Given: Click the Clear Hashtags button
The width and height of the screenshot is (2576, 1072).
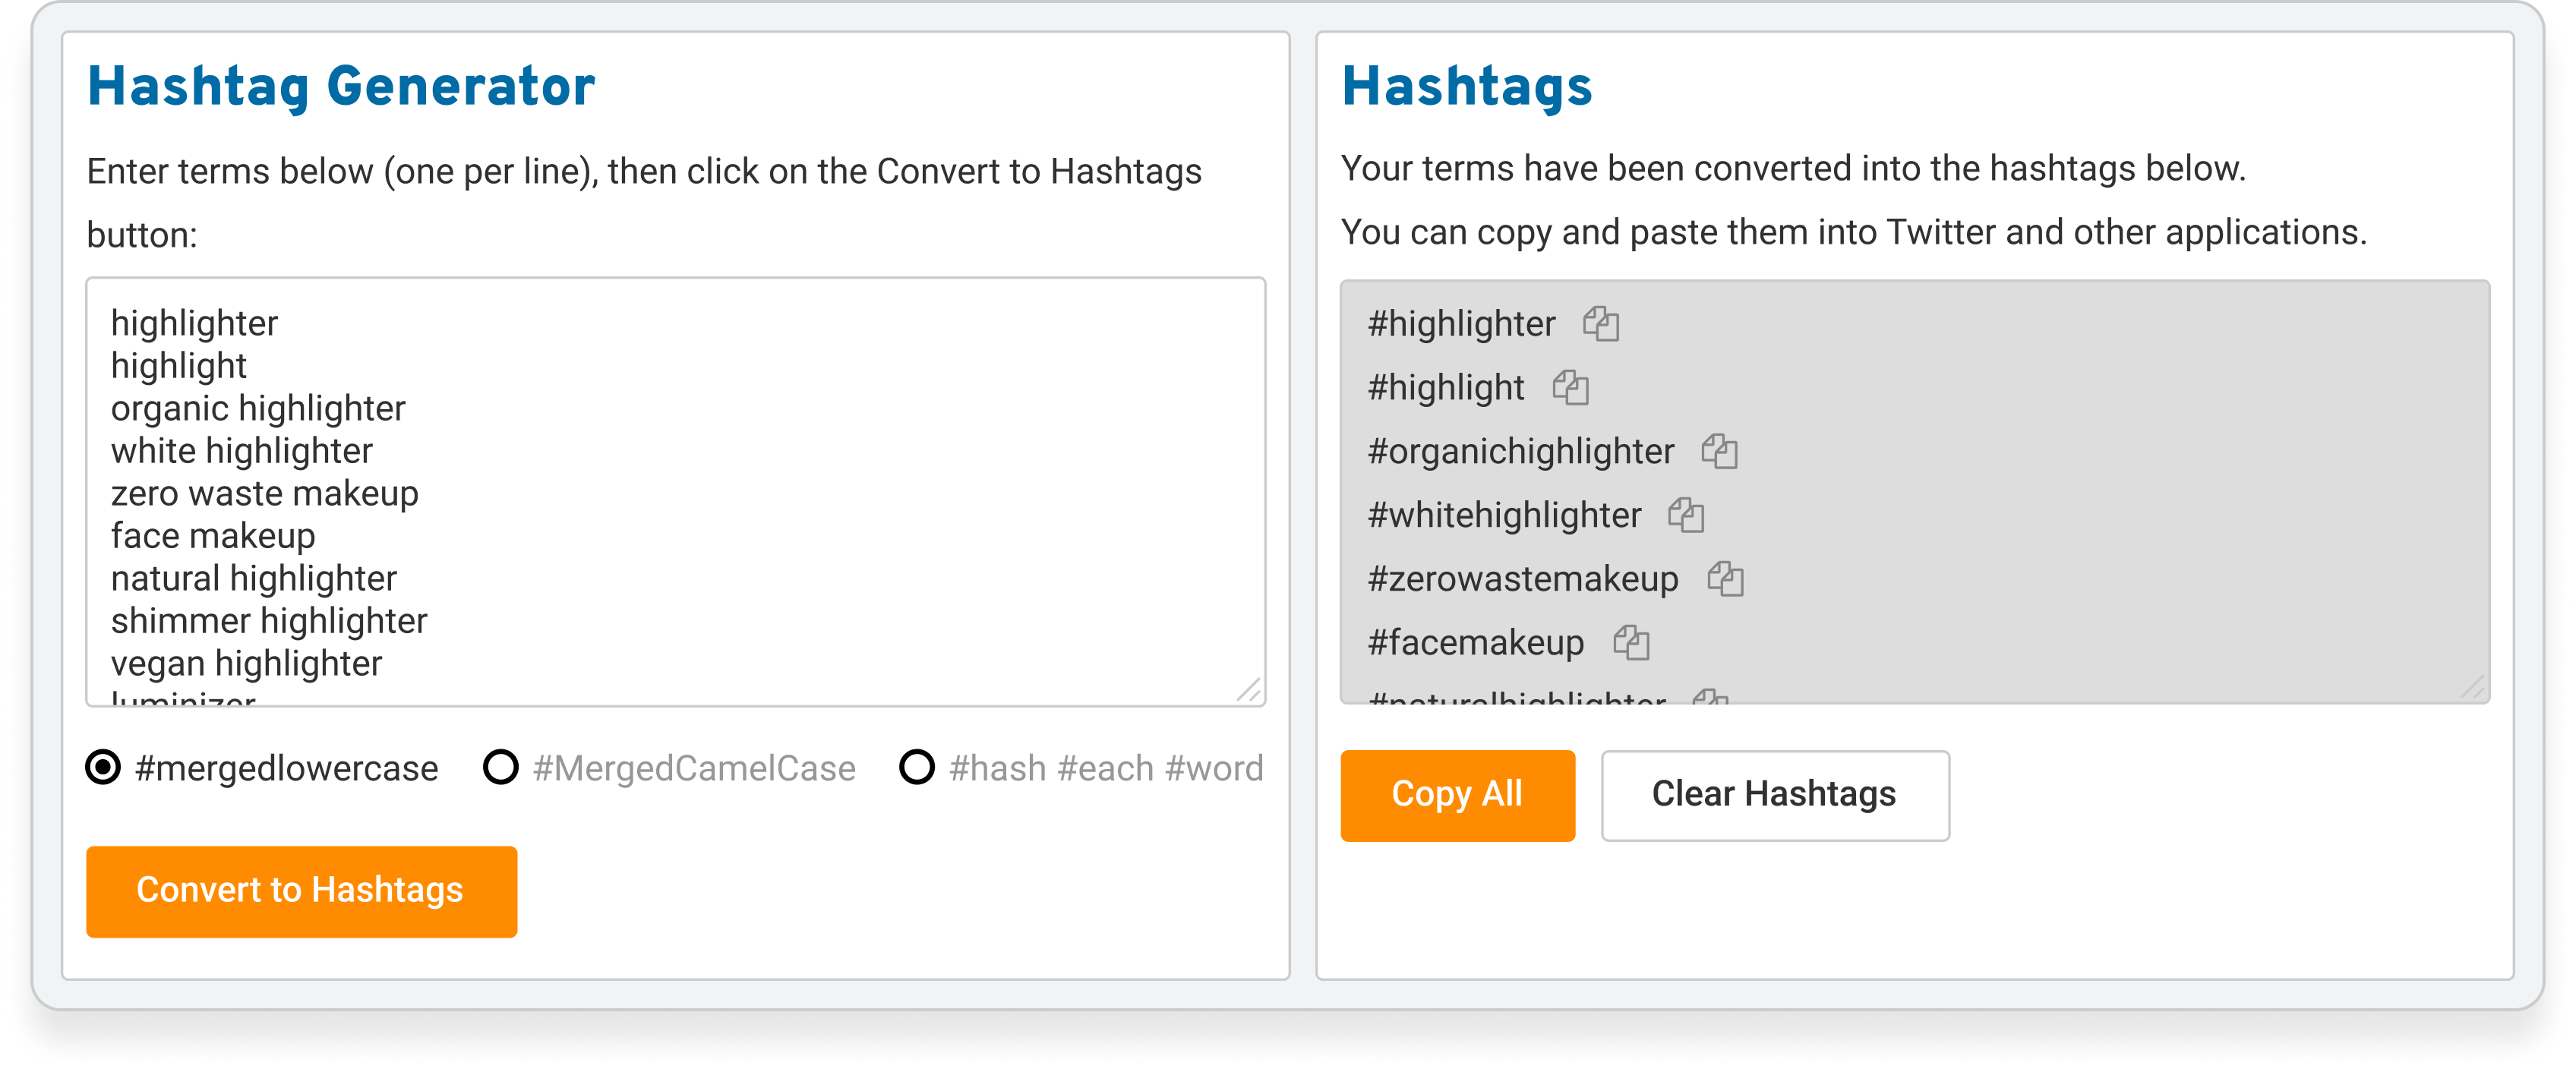Looking at the screenshot, I should (1774, 795).
